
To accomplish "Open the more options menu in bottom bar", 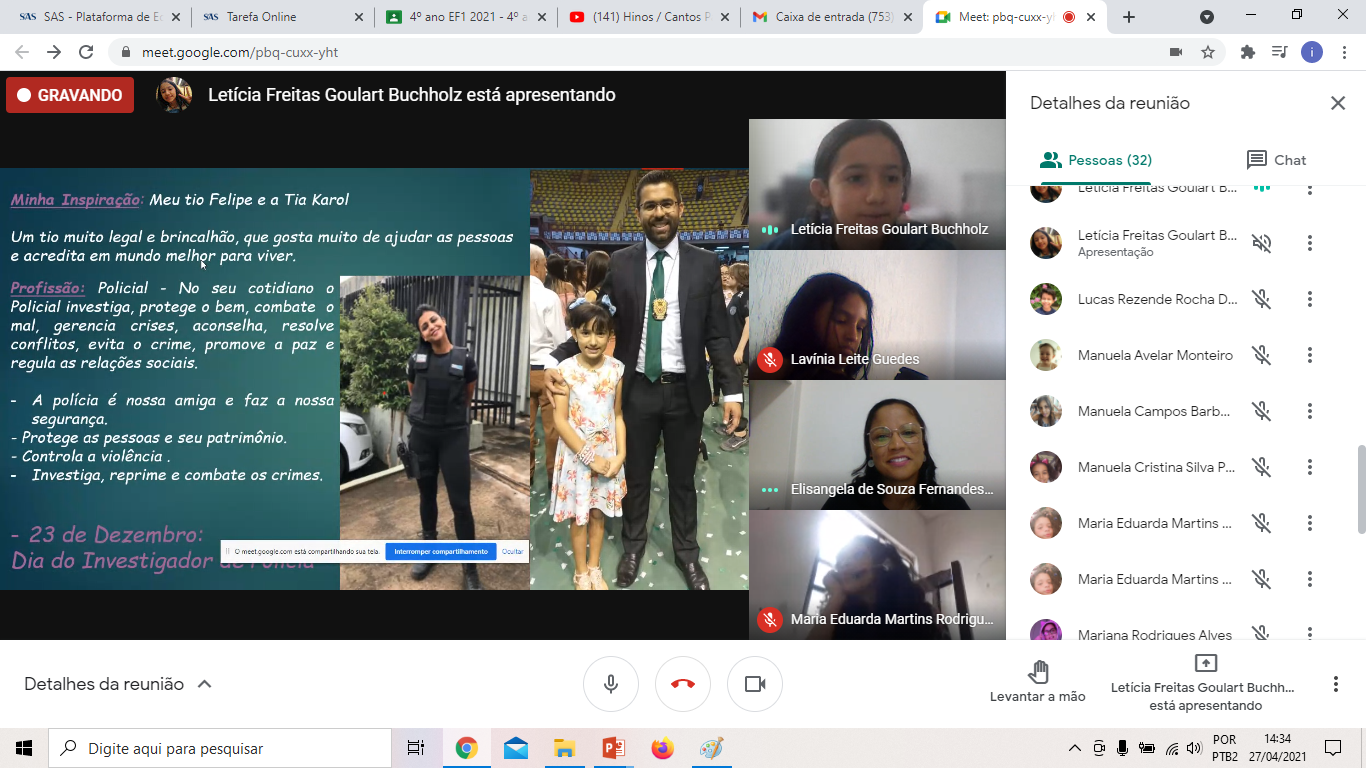I will (1335, 684).
